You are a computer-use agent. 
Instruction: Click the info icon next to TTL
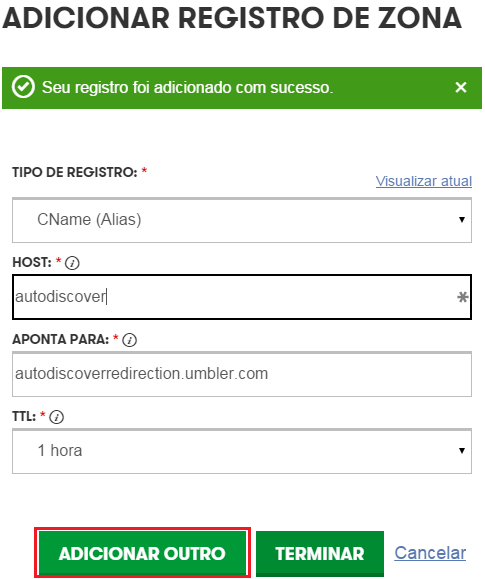(x=57, y=417)
